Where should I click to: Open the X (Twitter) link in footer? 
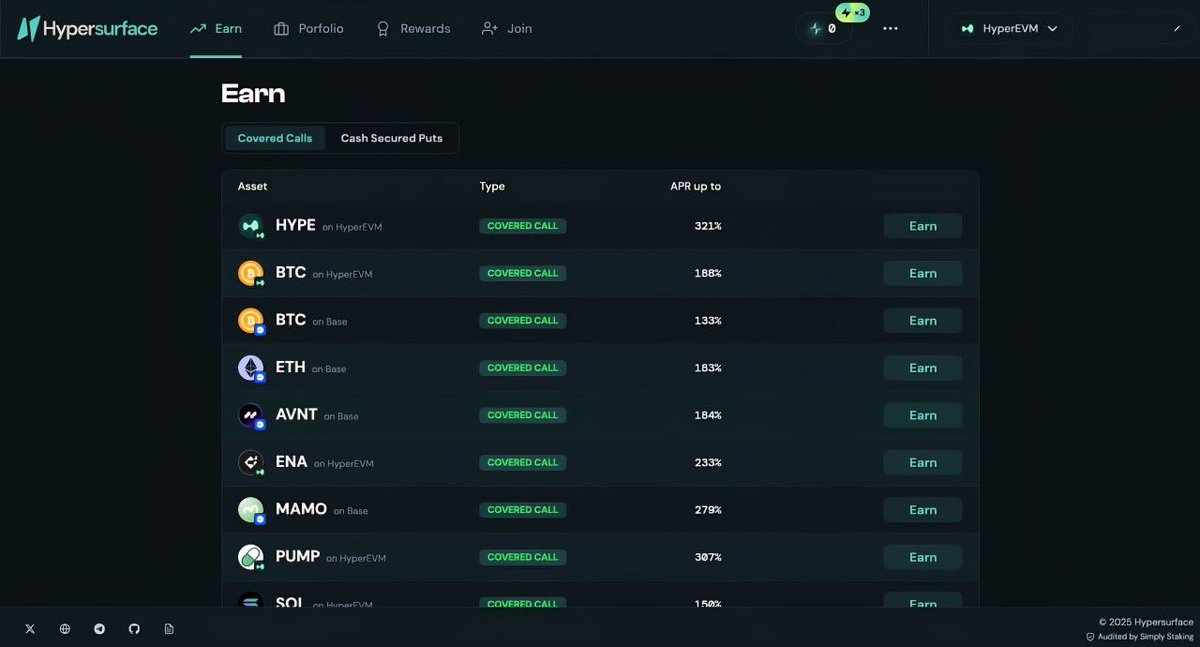[x=29, y=629]
